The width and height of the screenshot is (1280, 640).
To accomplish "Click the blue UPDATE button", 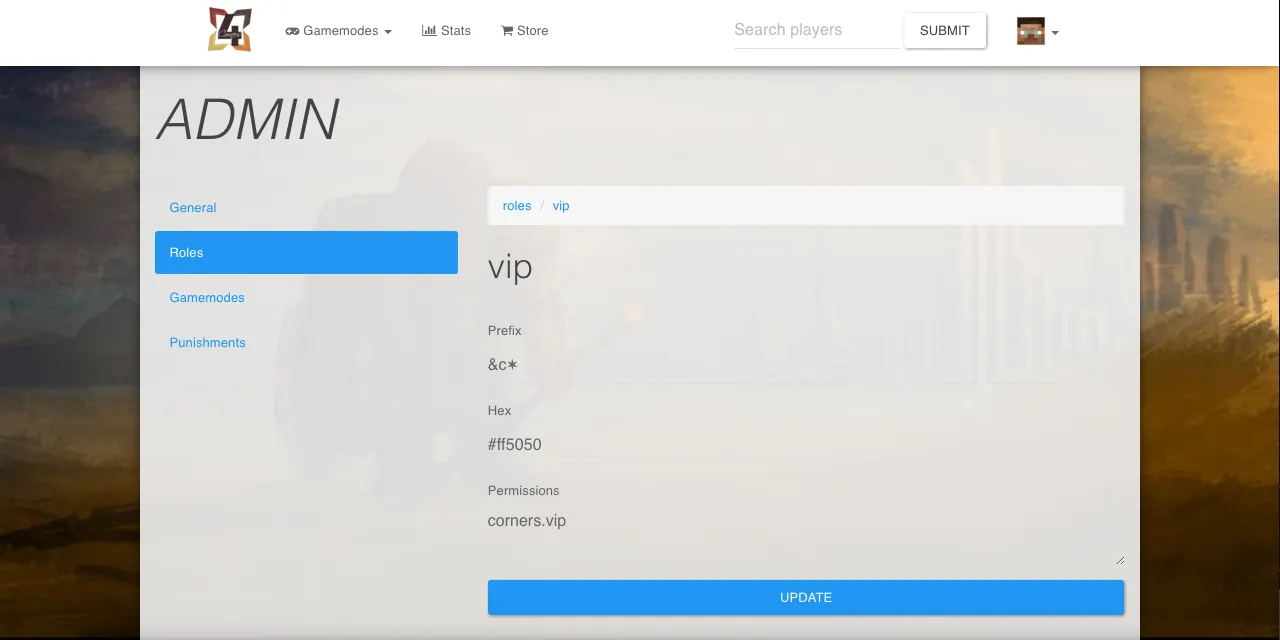I will (806, 597).
